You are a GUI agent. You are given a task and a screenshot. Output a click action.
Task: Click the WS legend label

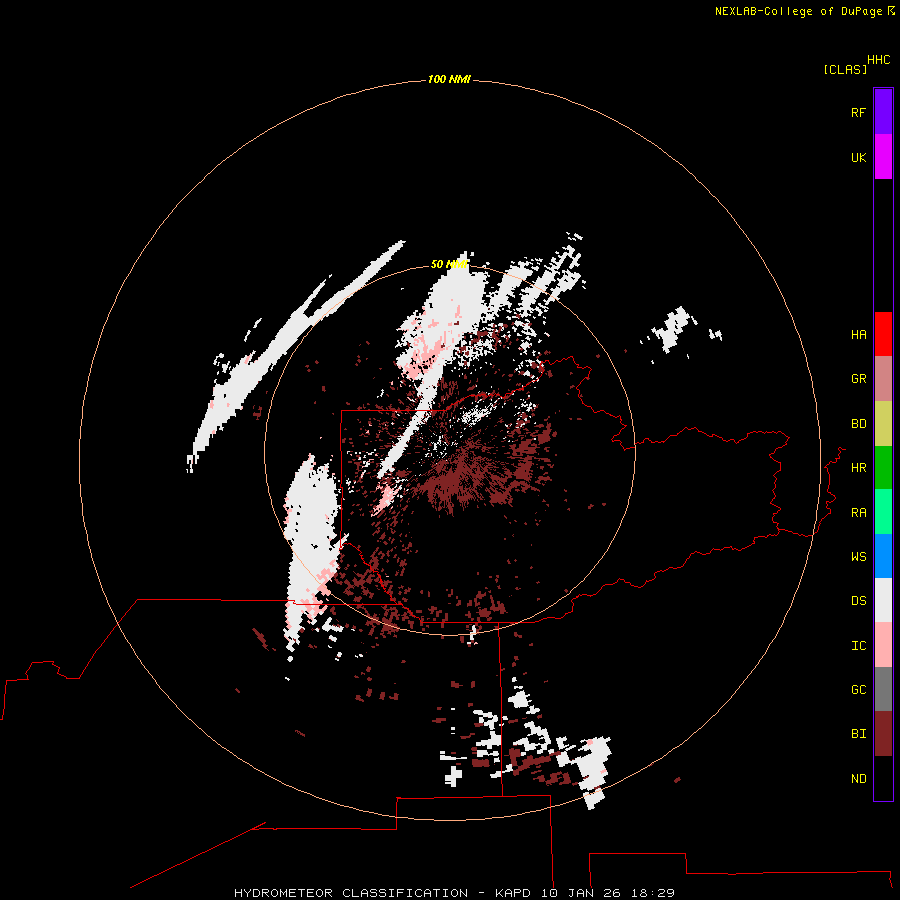(858, 557)
